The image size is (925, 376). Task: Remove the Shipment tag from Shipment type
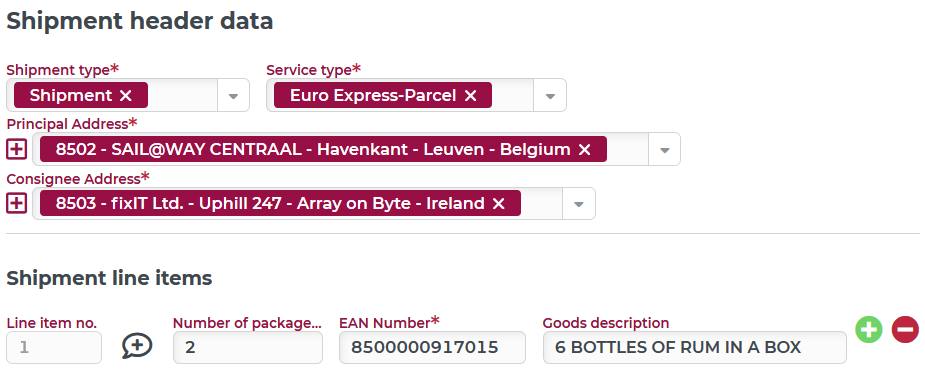[x=126, y=96]
